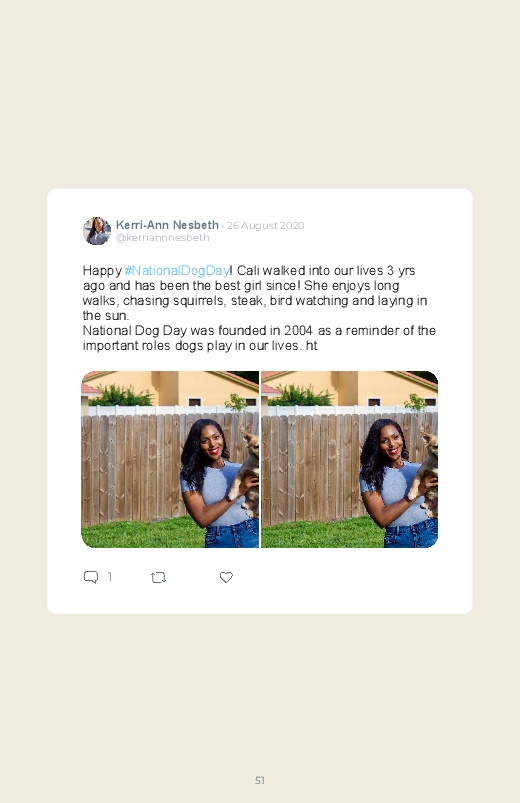Viewport: 520px width, 803px height.
Task: Click the reply speech bubble icon
Action: click(91, 577)
